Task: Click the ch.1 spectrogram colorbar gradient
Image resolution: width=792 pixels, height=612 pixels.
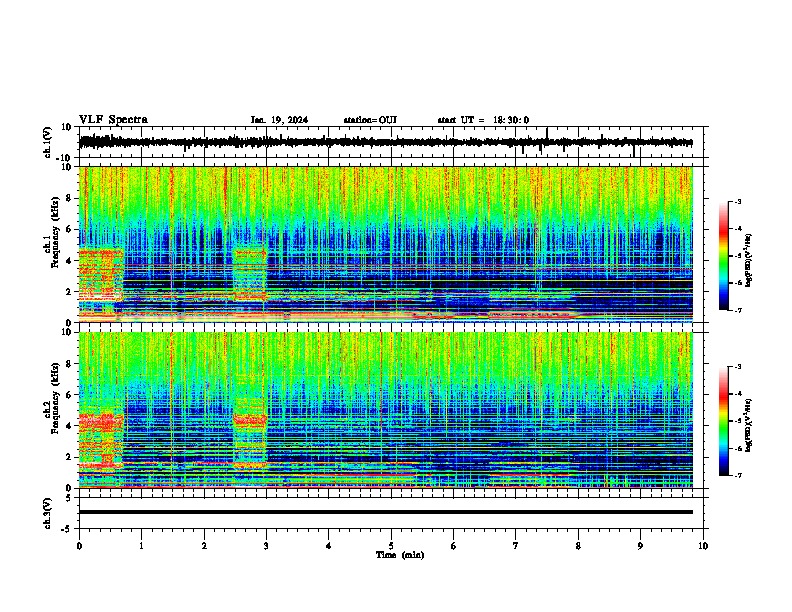Action: [x=723, y=256]
